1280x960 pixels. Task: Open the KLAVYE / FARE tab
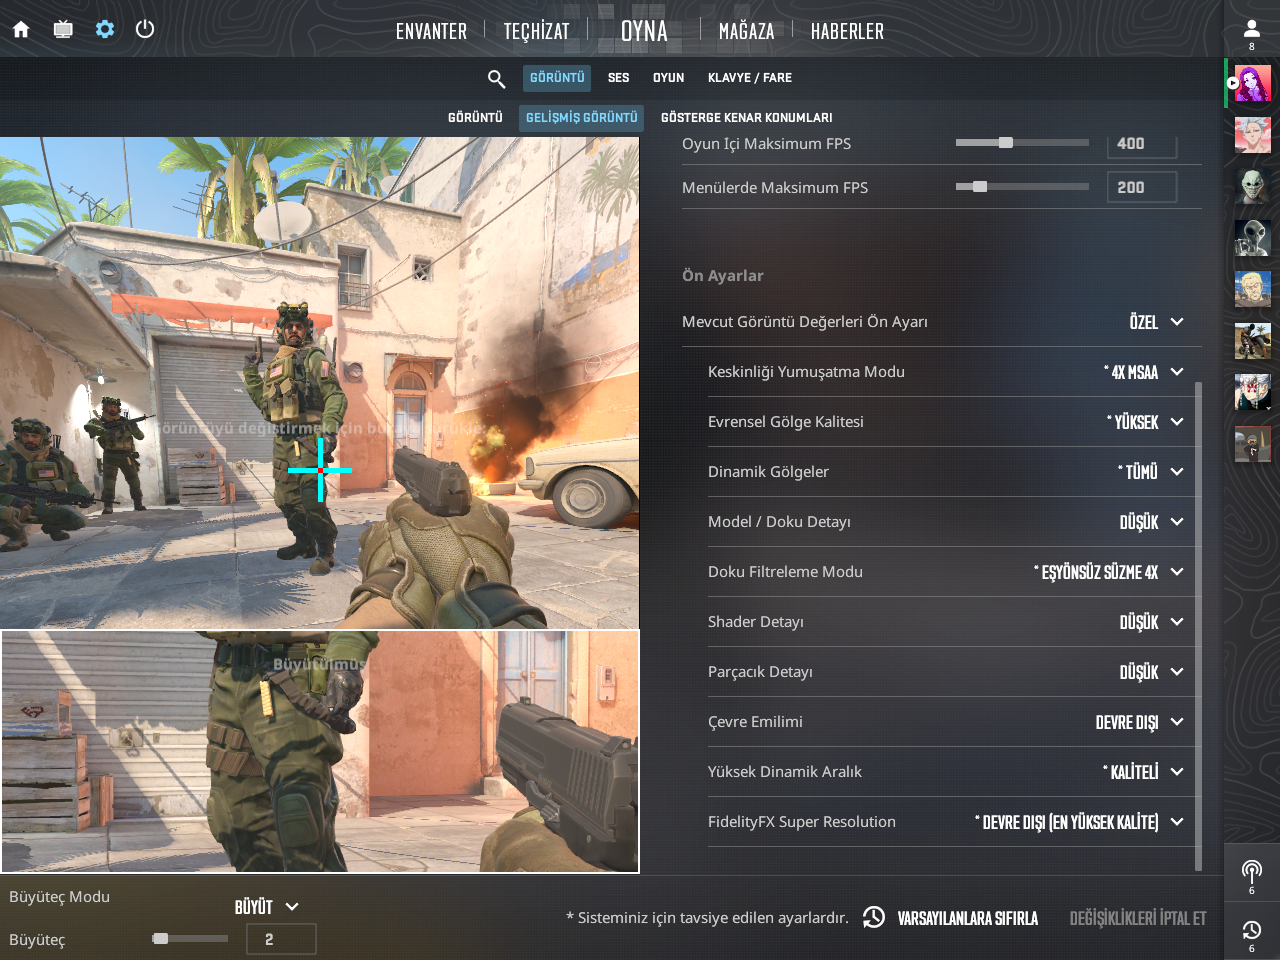pyautogui.click(x=750, y=78)
